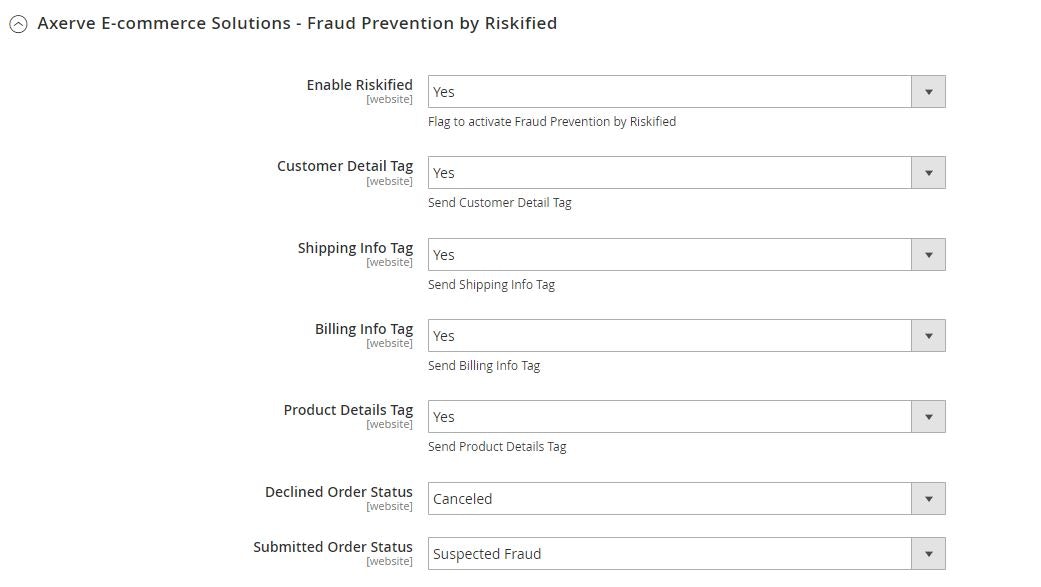
Task: Click the Shipping Info Tag label
Action: tap(355, 248)
